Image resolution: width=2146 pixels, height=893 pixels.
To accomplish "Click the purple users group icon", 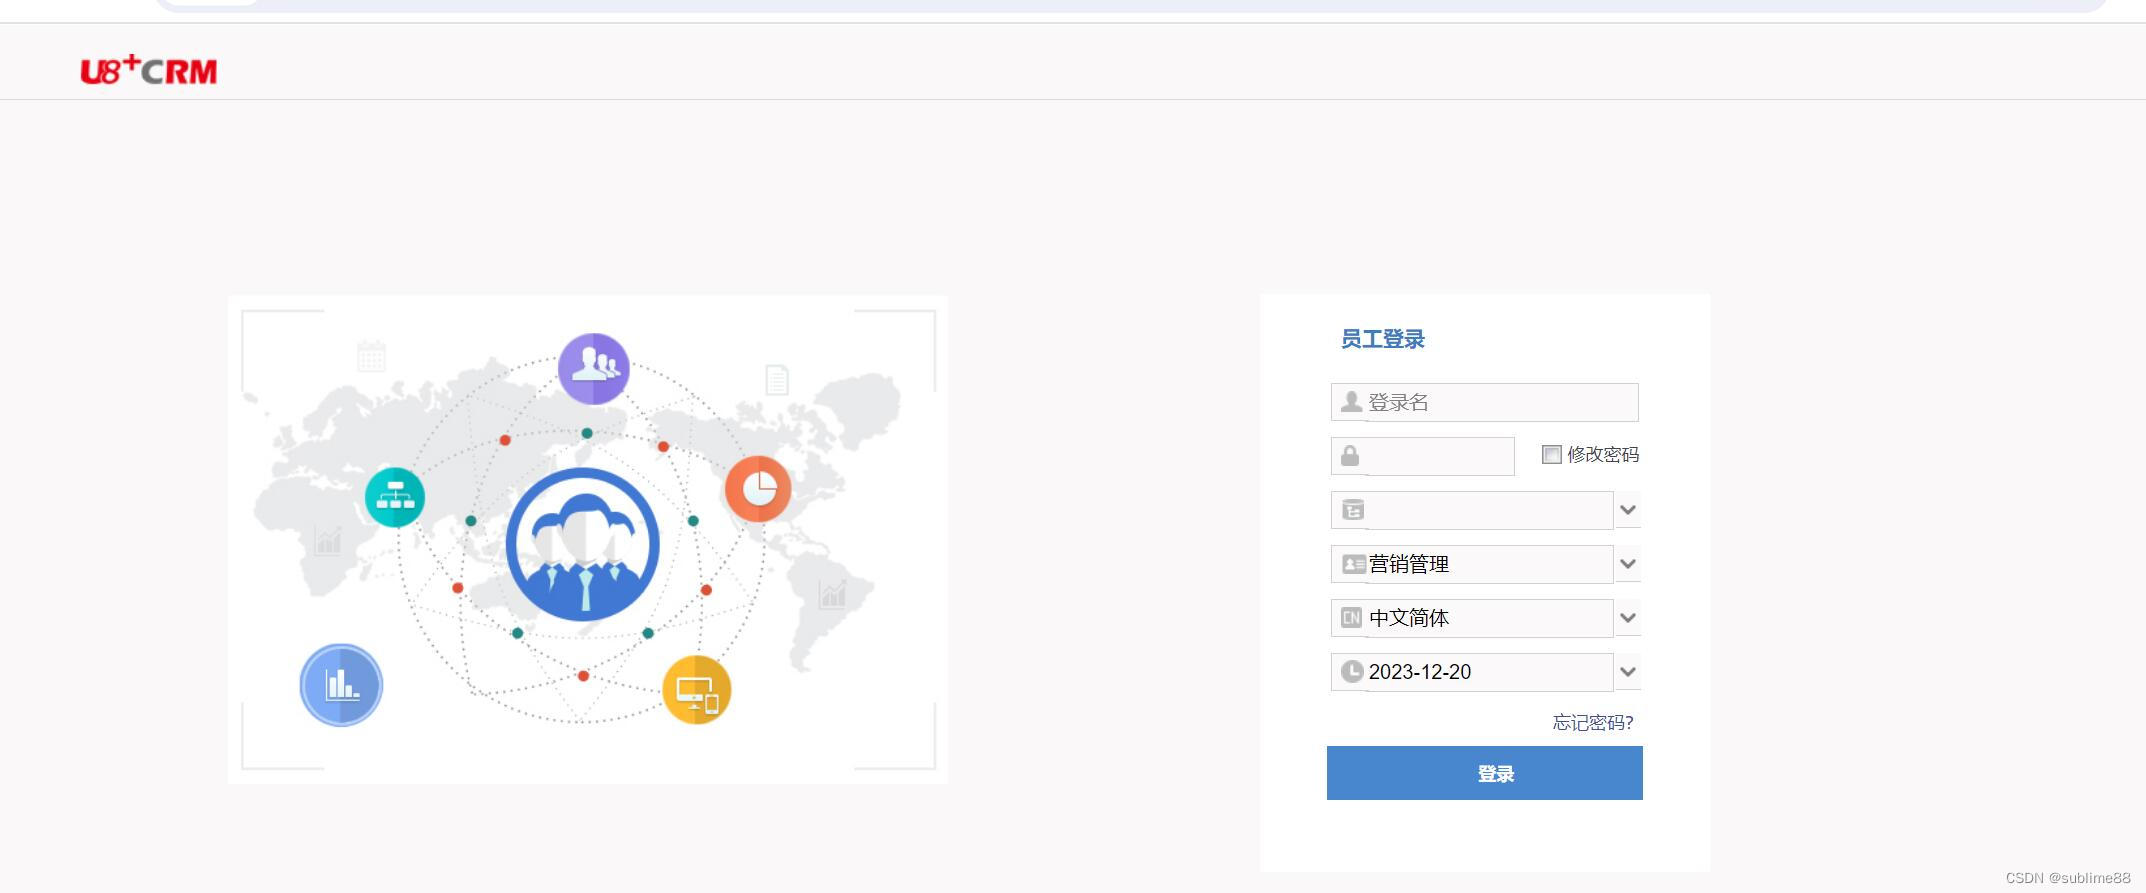I will 594,369.
